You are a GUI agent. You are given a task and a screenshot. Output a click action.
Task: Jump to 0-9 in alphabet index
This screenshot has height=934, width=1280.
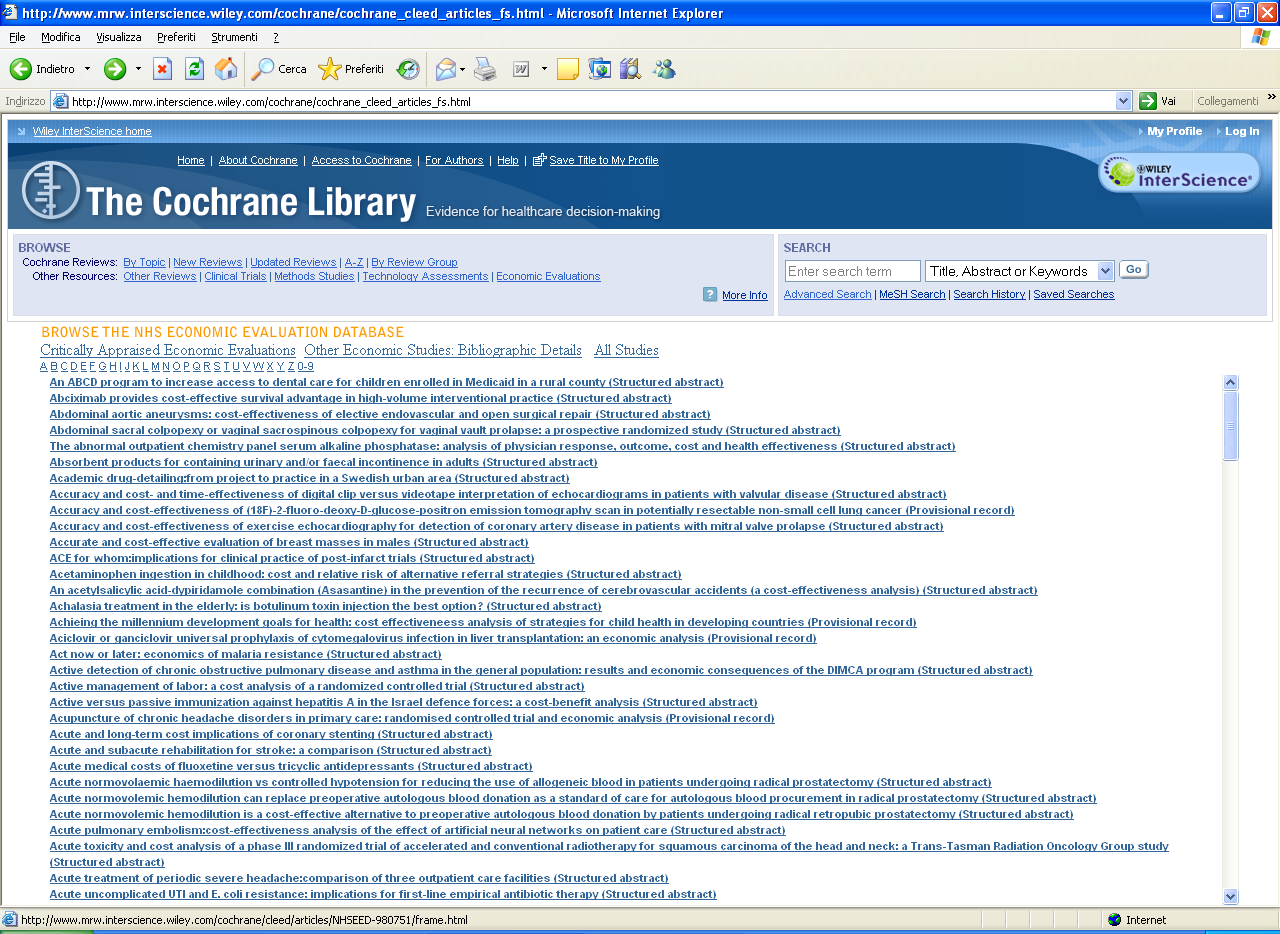pyautogui.click(x=305, y=366)
